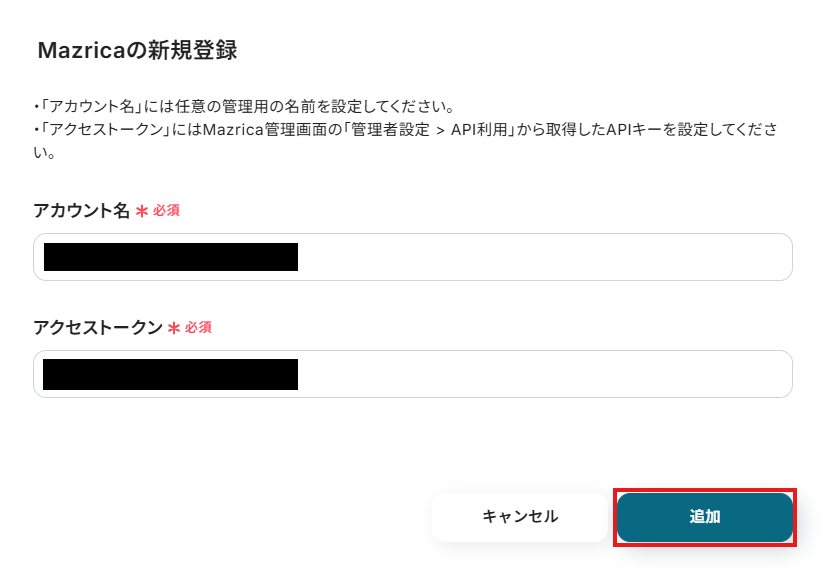Click the 必須 badge next to アカウント名
Image resolution: width=827 pixels, height=571 pixels.
point(166,211)
